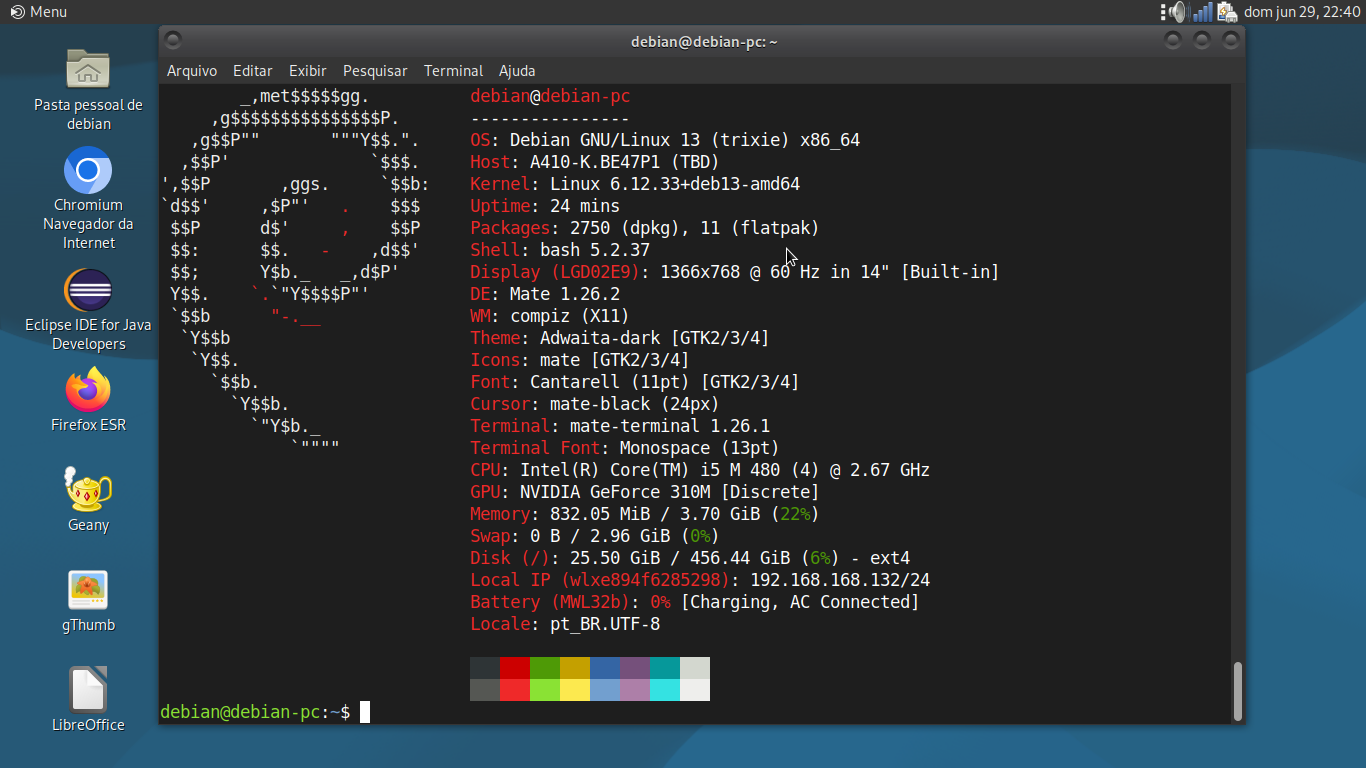Click the DE: Mate 1.26.2 line
1366x768 pixels.
[545, 294]
